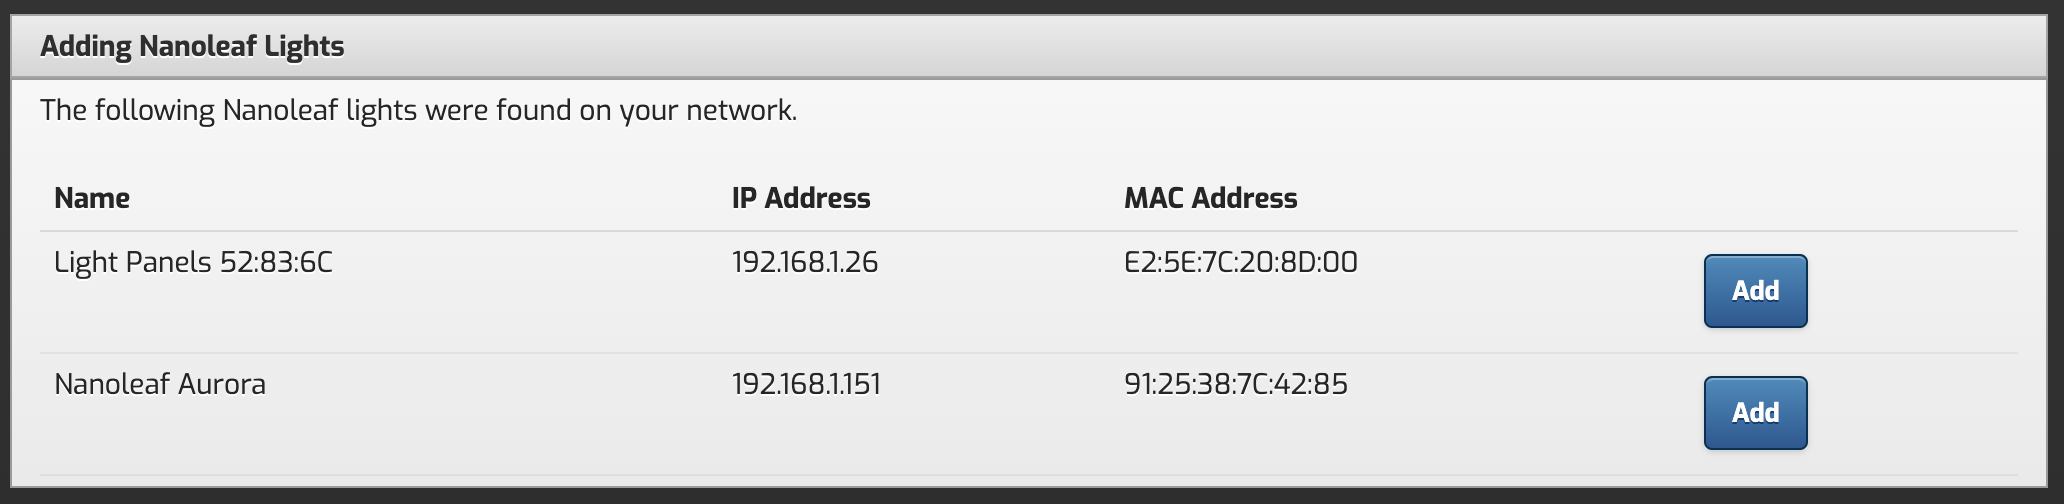Click the MAC Address column header
The image size is (2064, 504).
point(1210,198)
